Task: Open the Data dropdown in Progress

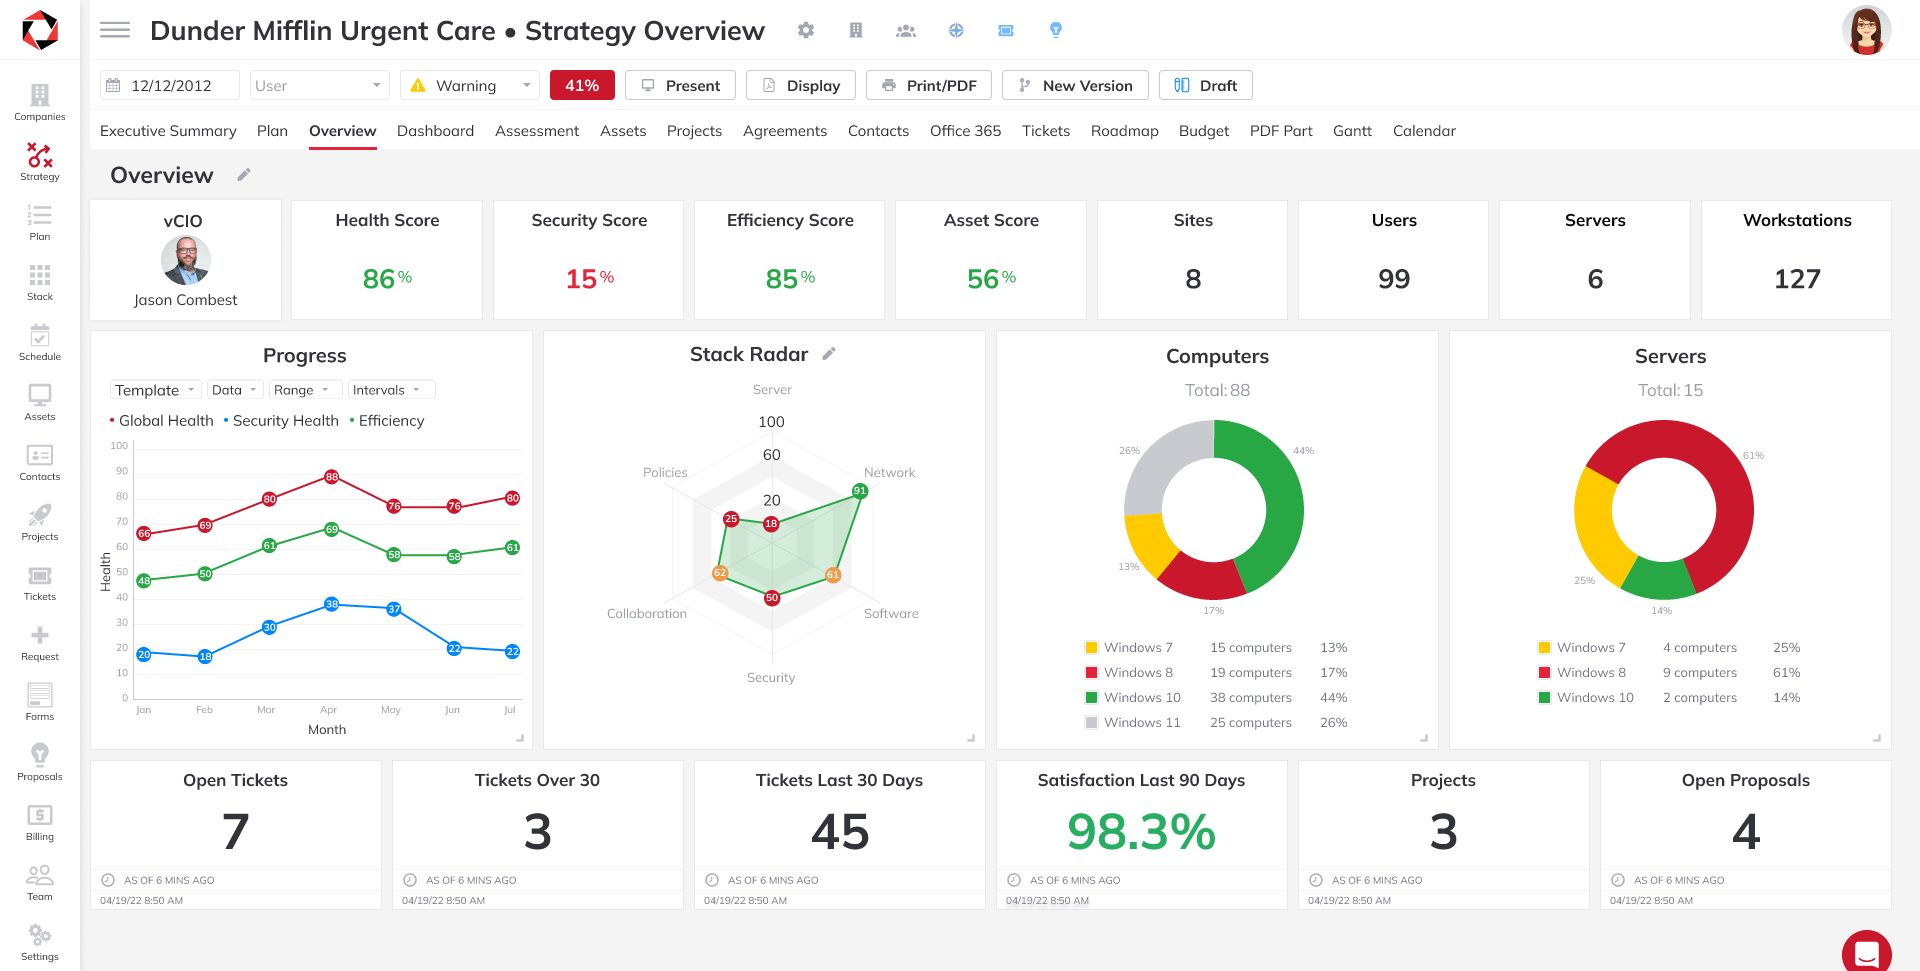Action: pyautogui.click(x=235, y=390)
